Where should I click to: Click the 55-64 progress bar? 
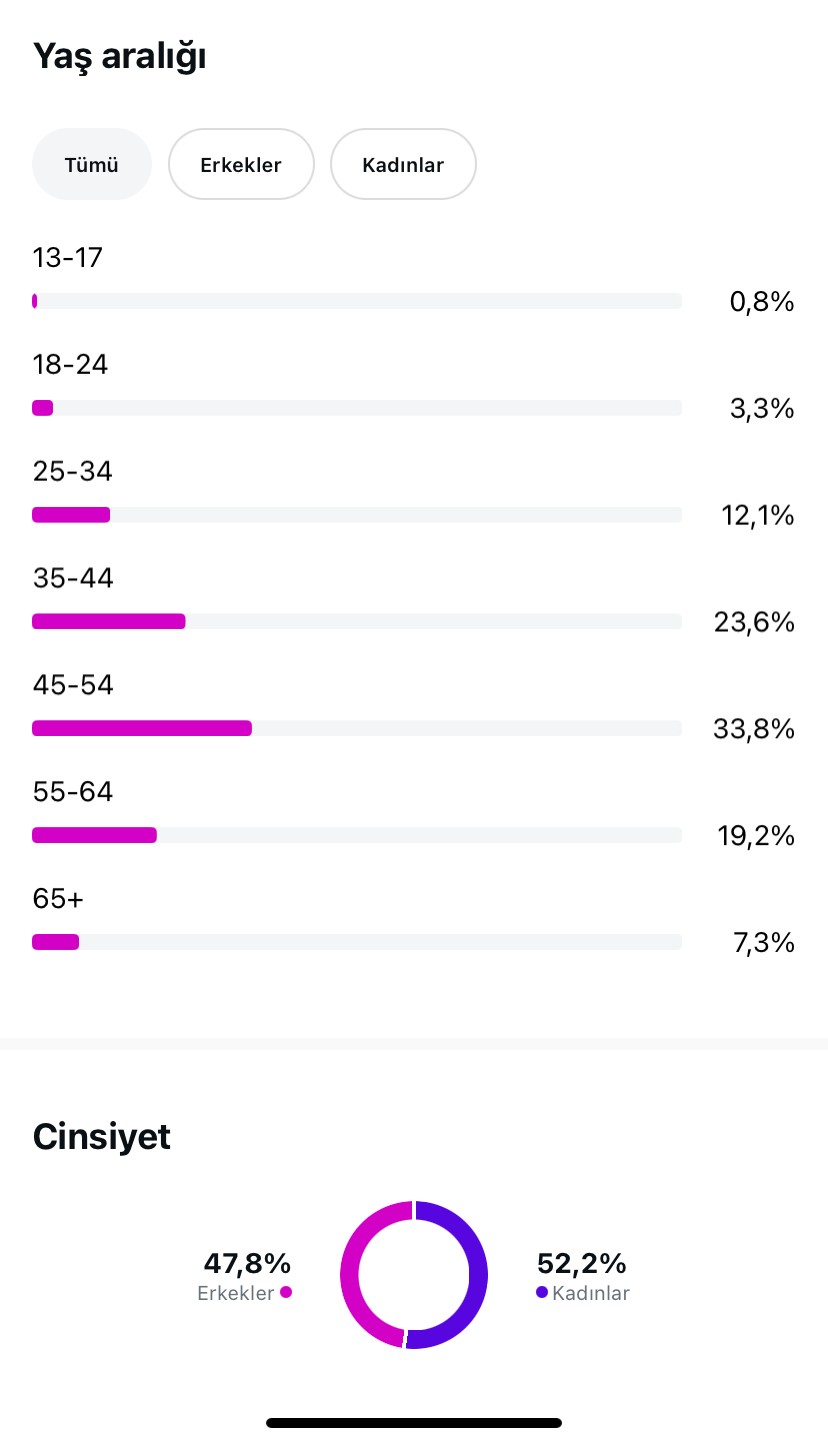coord(357,835)
